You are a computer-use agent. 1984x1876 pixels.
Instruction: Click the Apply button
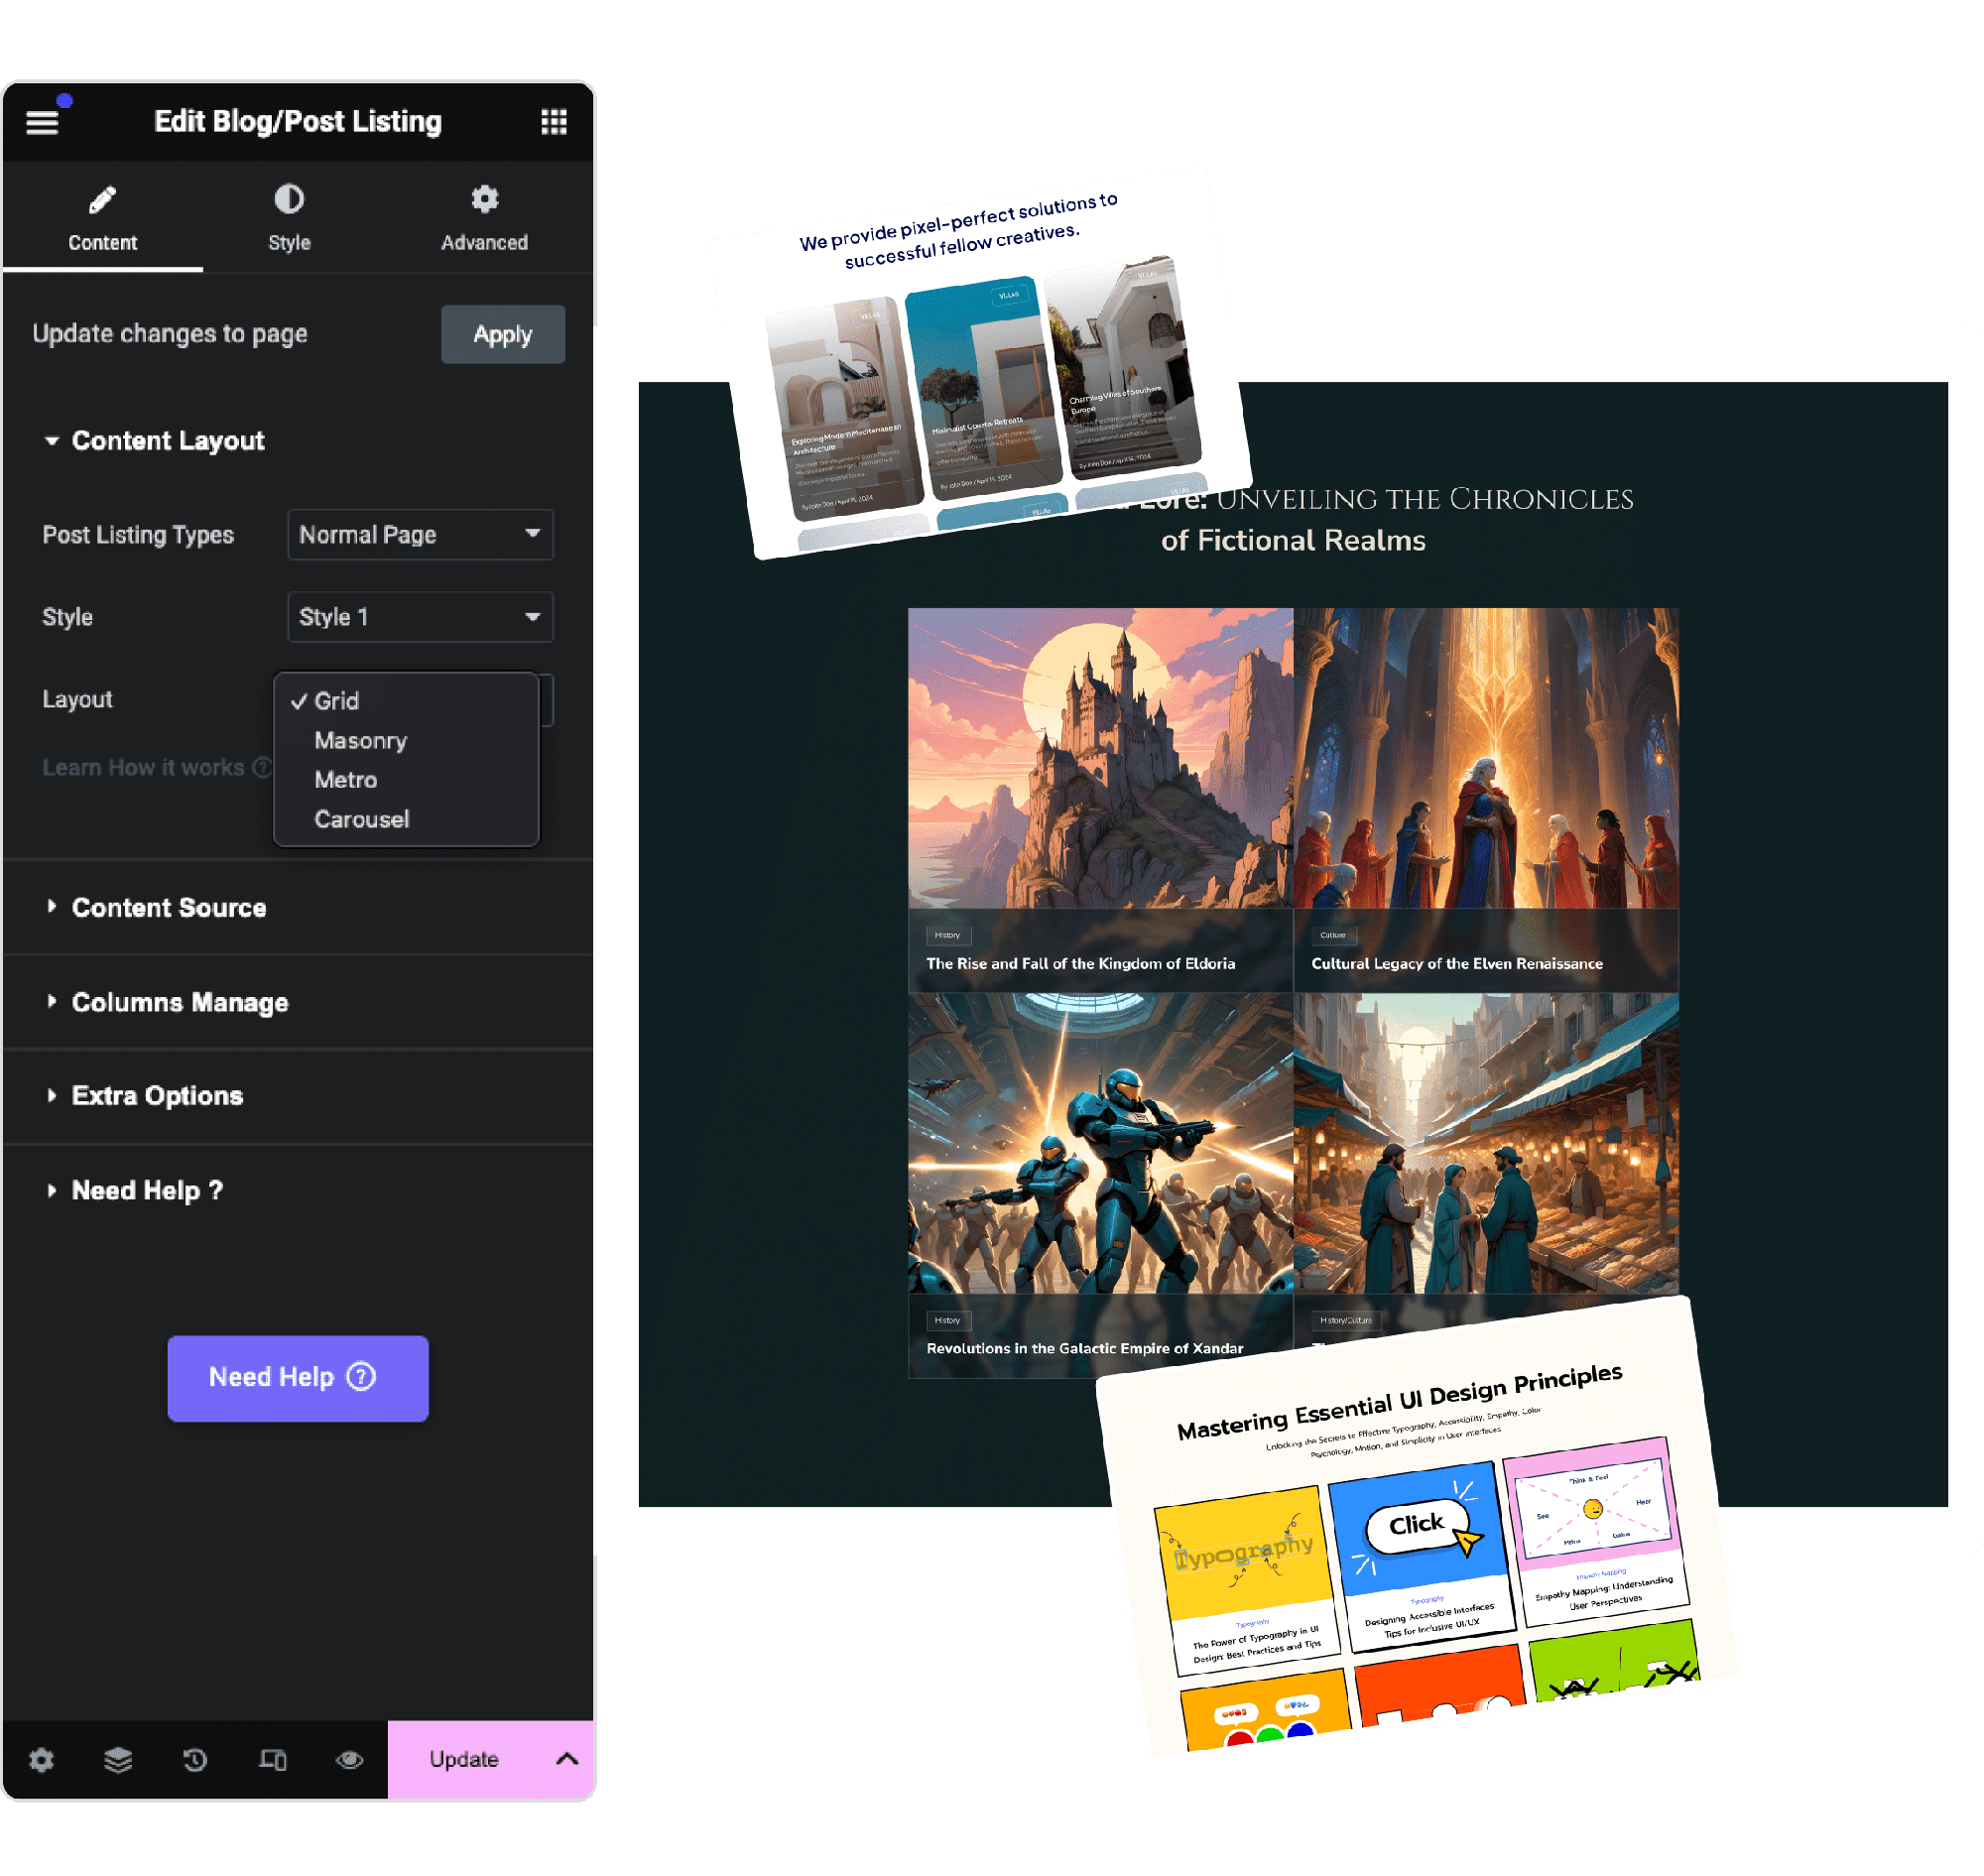503,333
